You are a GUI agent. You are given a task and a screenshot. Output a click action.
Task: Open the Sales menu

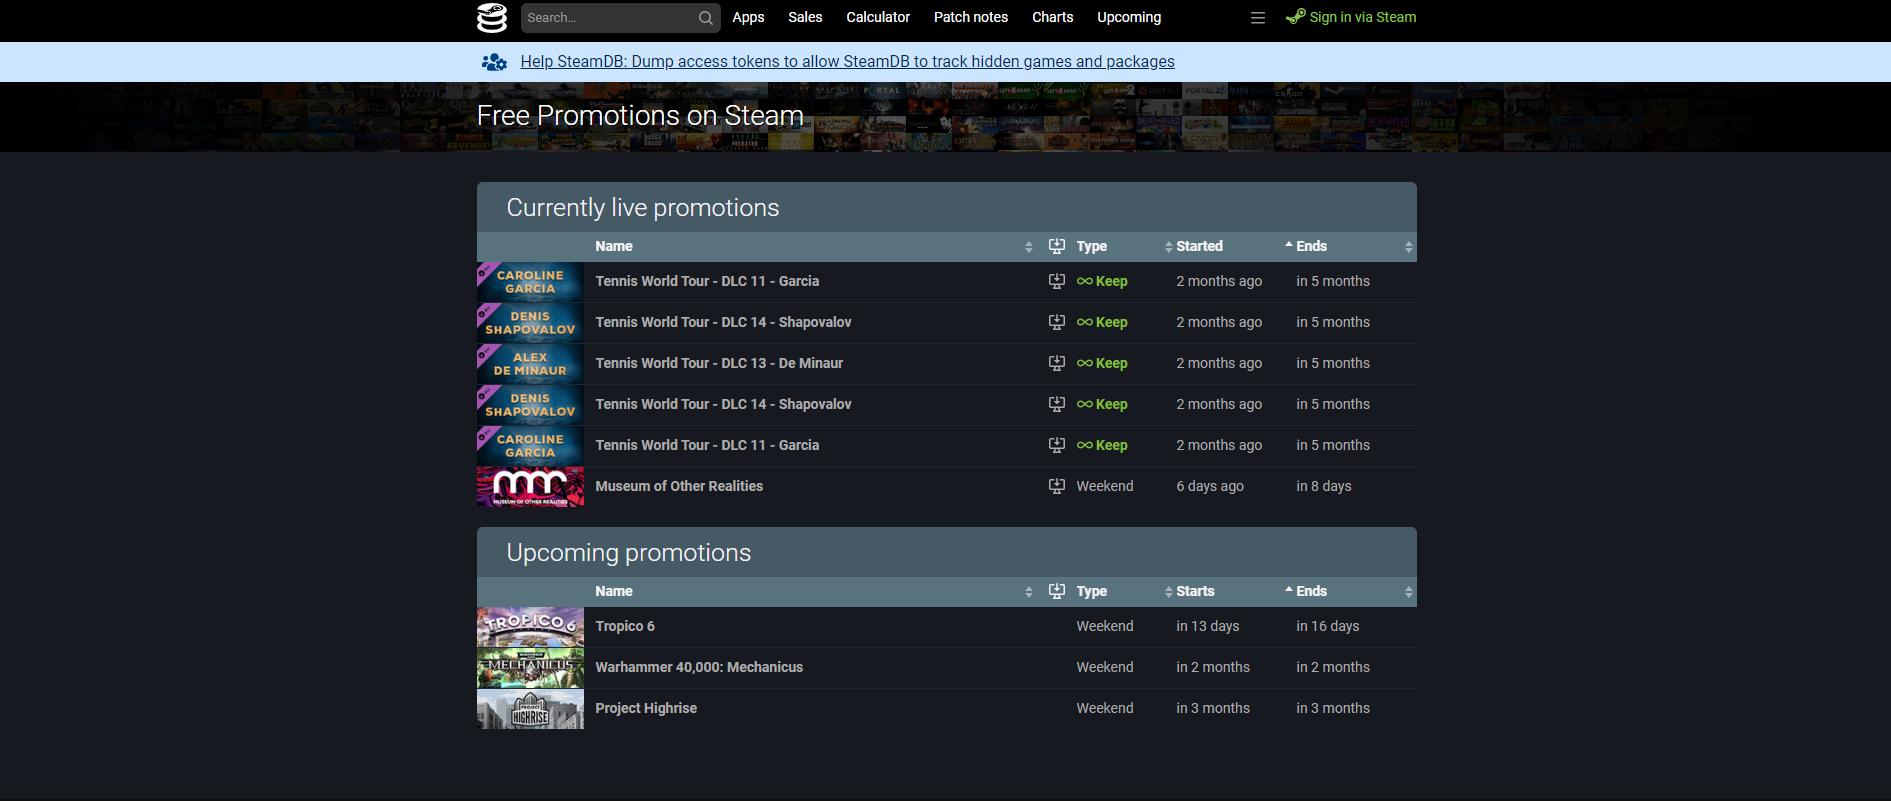click(x=805, y=17)
